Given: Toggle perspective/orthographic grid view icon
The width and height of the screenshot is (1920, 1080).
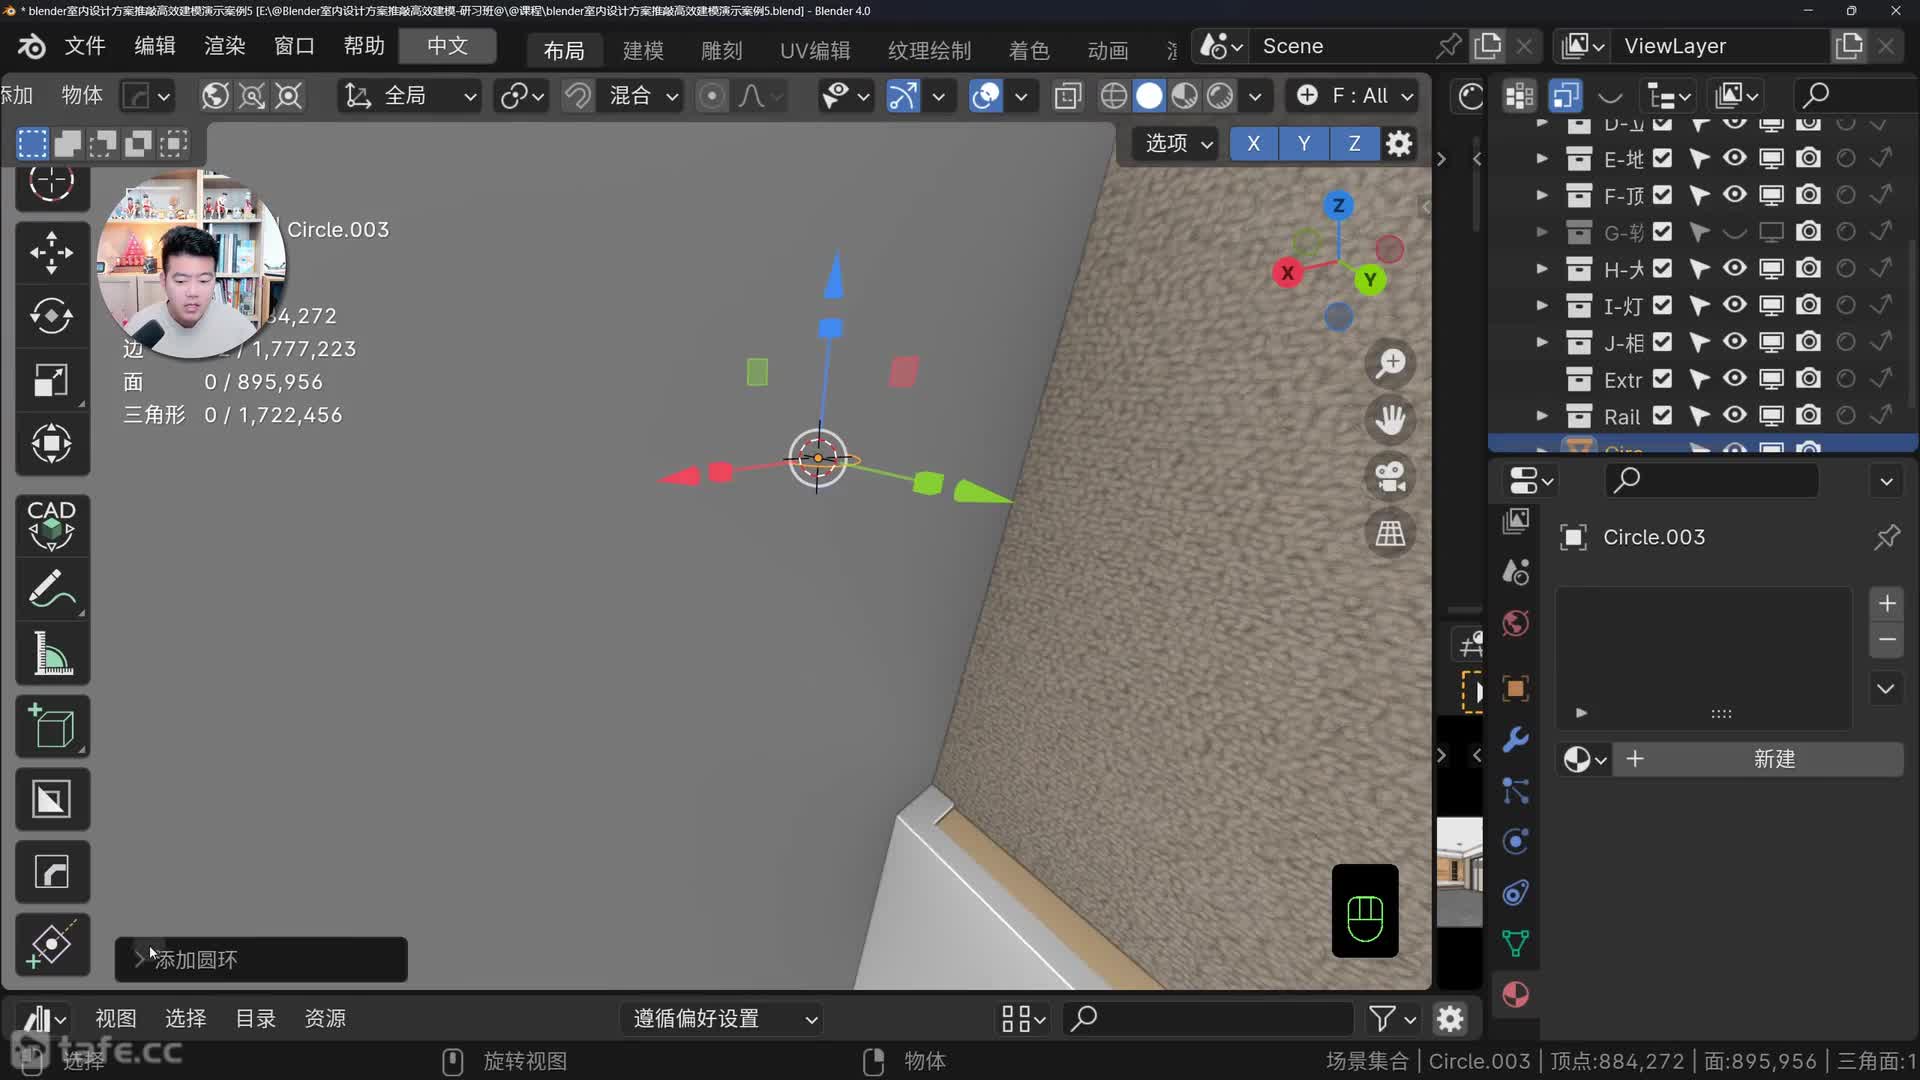Looking at the screenshot, I should 1390,533.
